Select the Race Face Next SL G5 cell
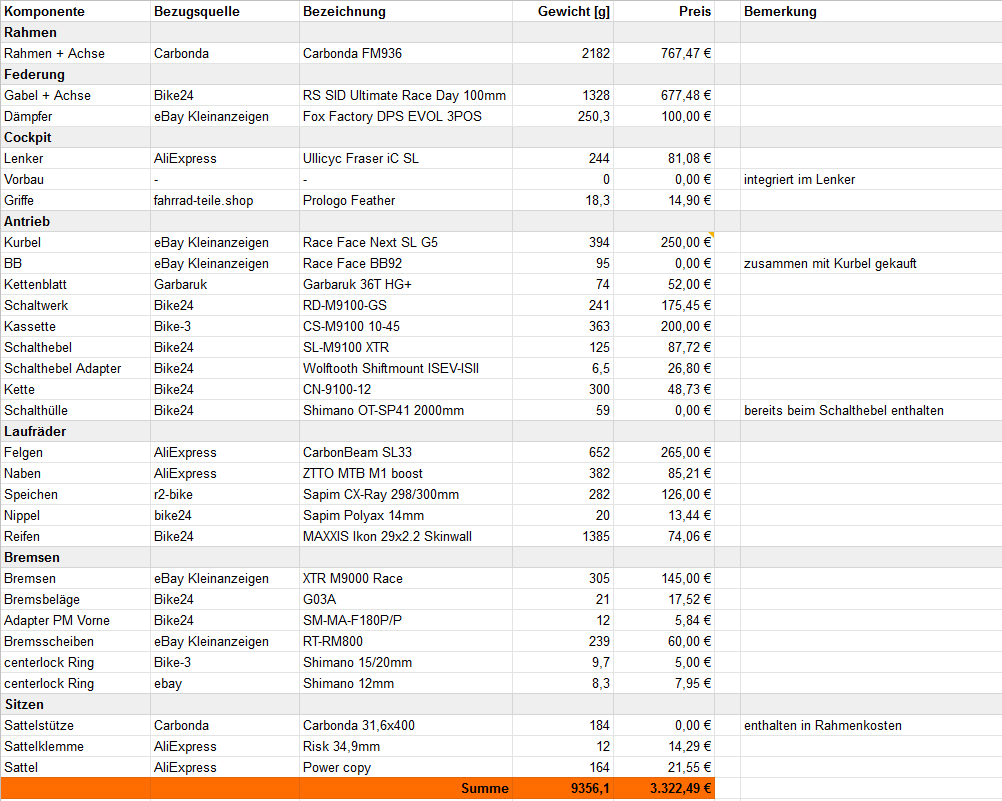The width and height of the screenshot is (1002, 801). (x=406, y=242)
